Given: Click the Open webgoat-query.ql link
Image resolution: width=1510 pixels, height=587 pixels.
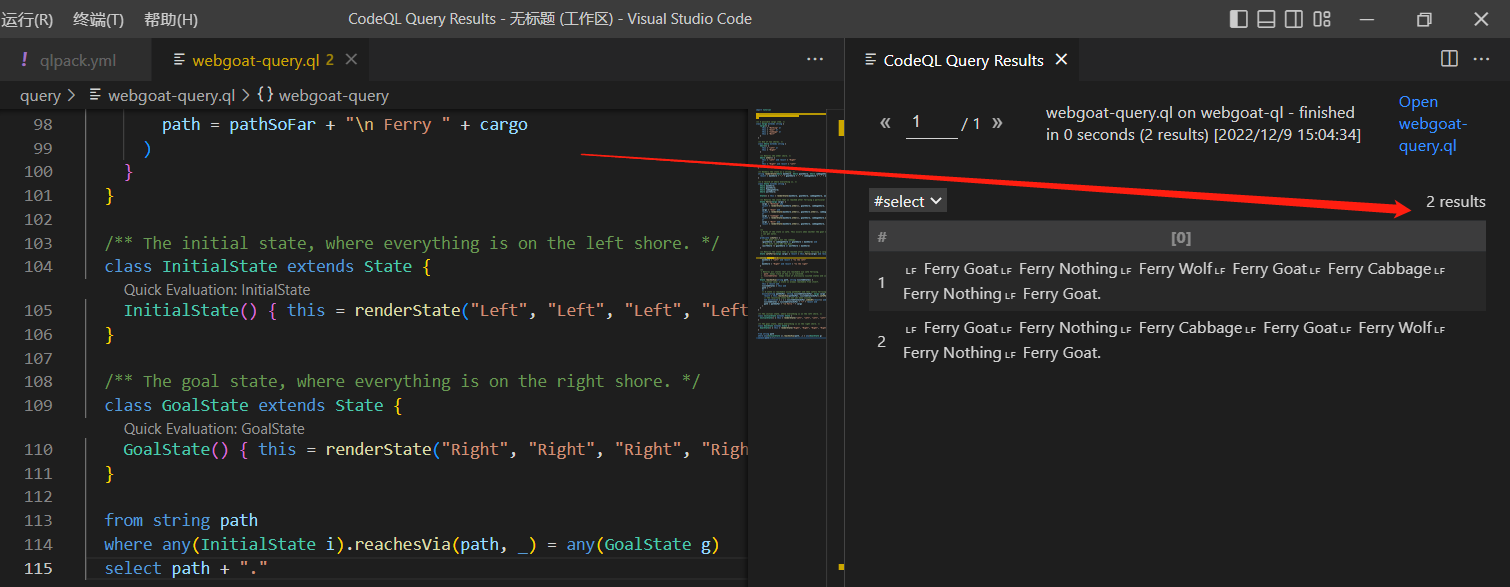Looking at the screenshot, I should coord(1432,124).
